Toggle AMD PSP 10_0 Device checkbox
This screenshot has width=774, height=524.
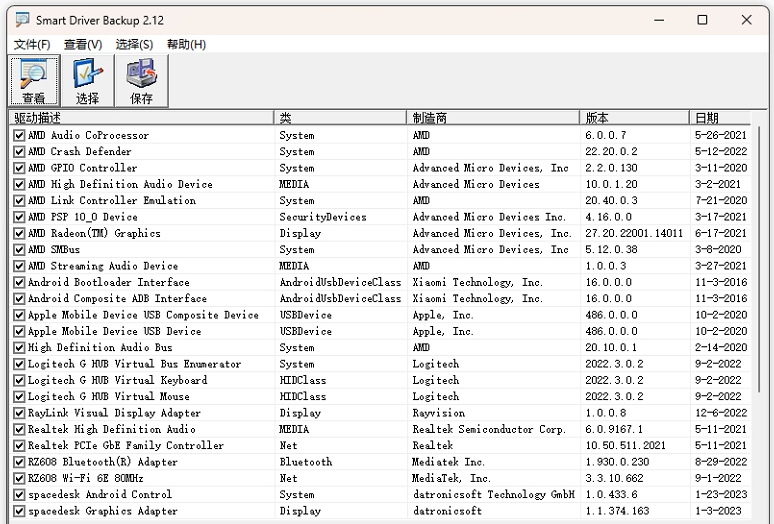[x=19, y=217]
